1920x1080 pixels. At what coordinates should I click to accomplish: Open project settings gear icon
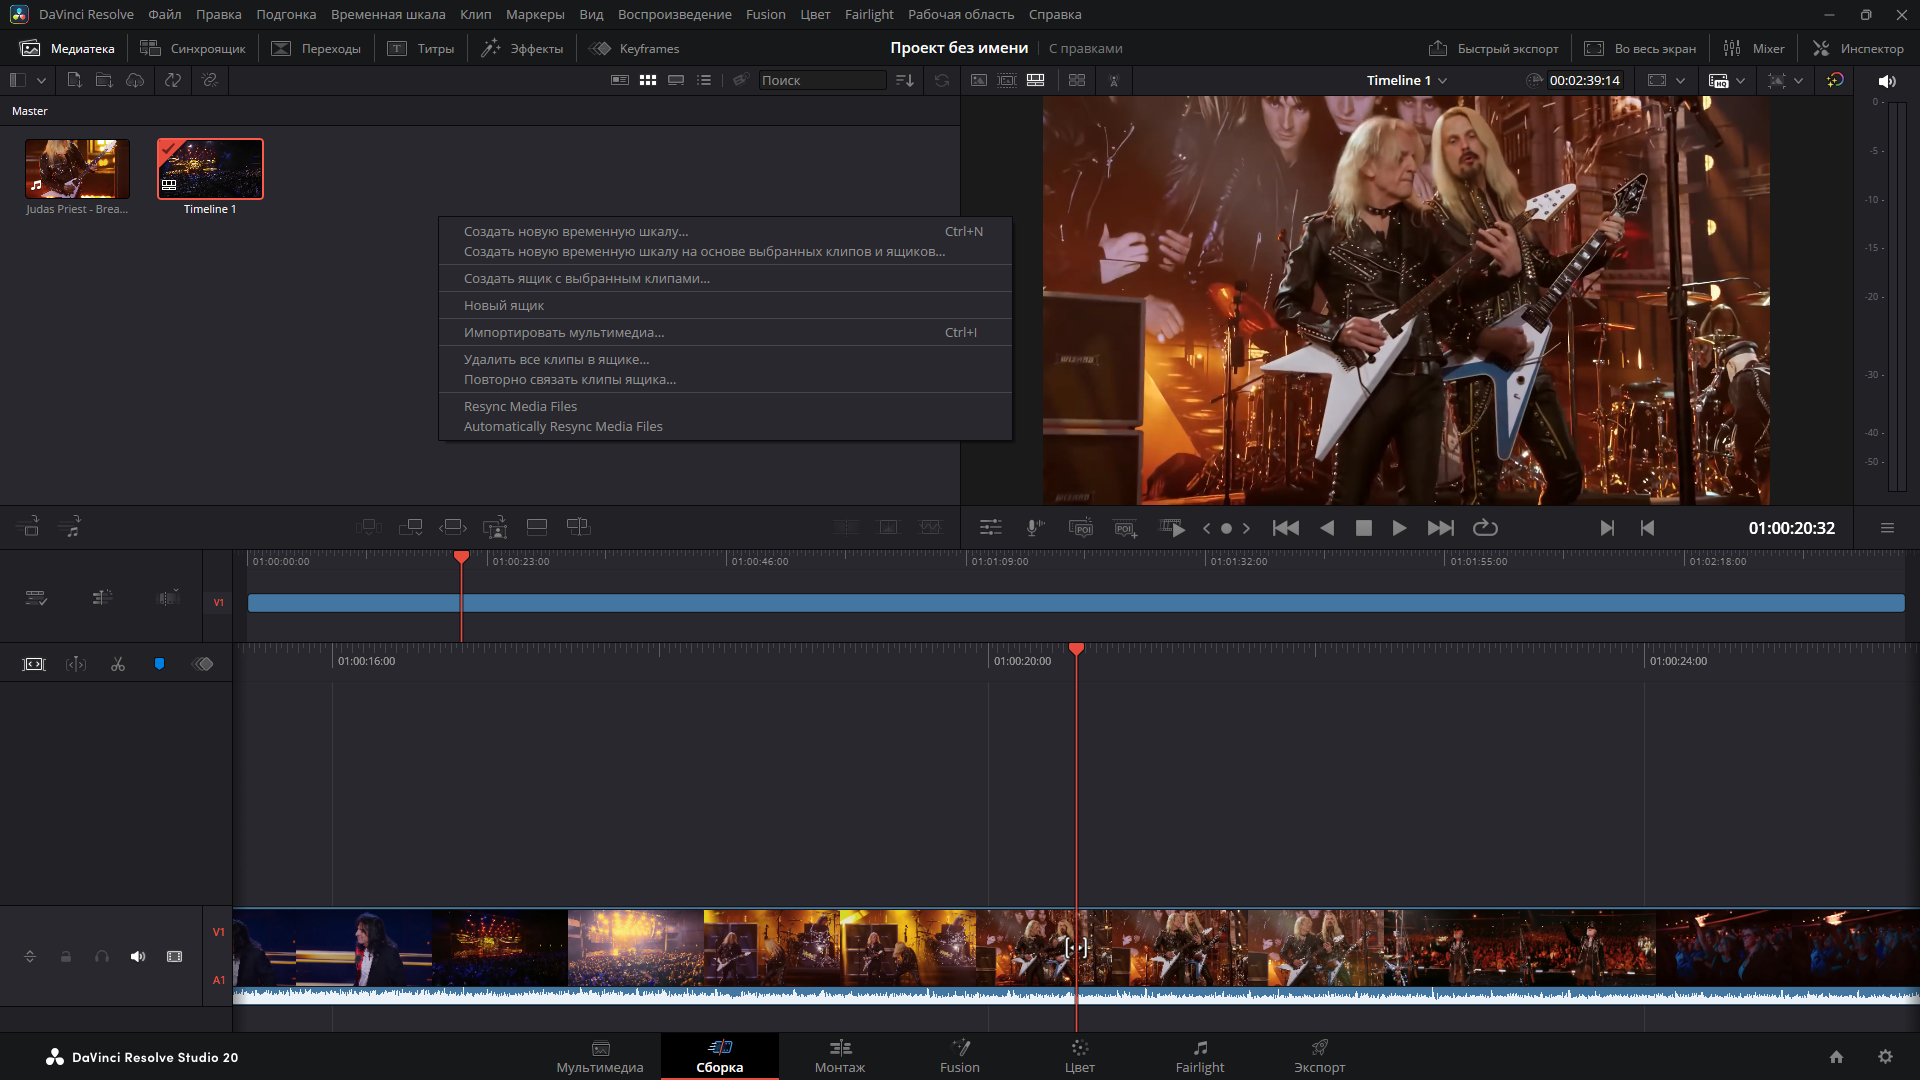[1885, 1057]
